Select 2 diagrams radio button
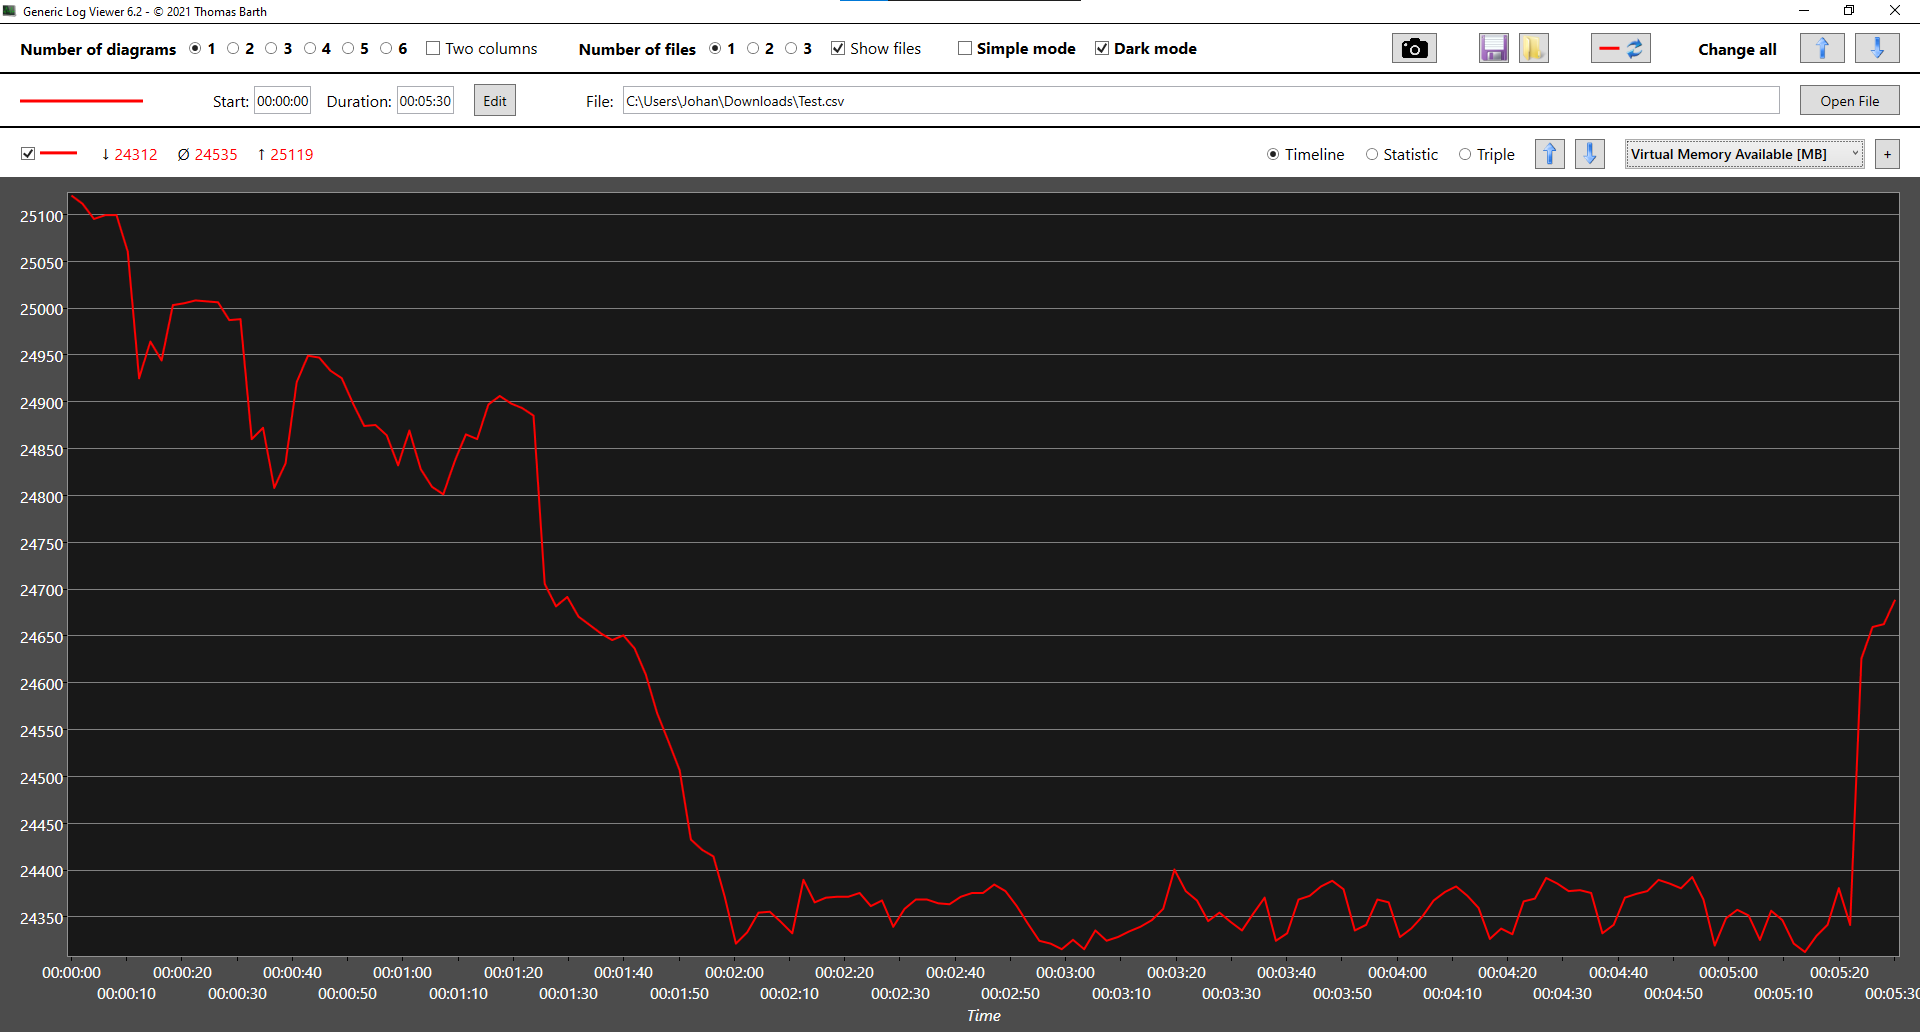The width and height of the screenshot is (1920, 1032). point(233,48)
